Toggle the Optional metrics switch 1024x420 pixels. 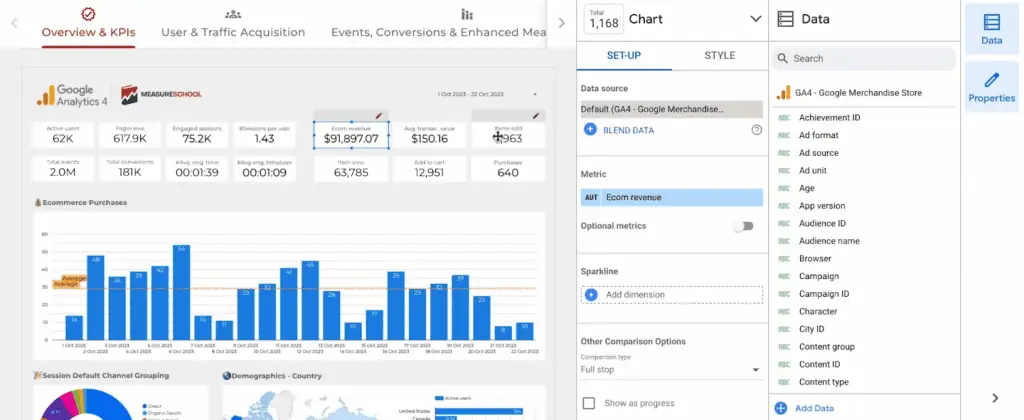pyautogui.click(x=743, y=226)
